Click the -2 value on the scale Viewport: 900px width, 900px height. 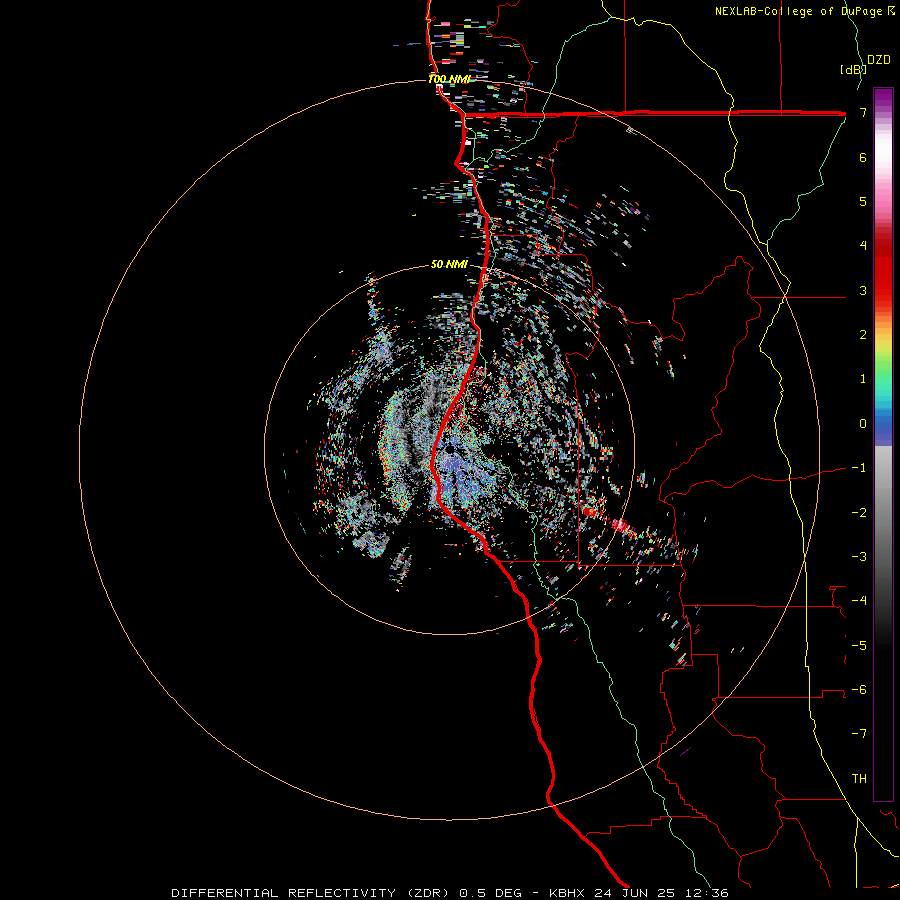[x=859, y=513]
